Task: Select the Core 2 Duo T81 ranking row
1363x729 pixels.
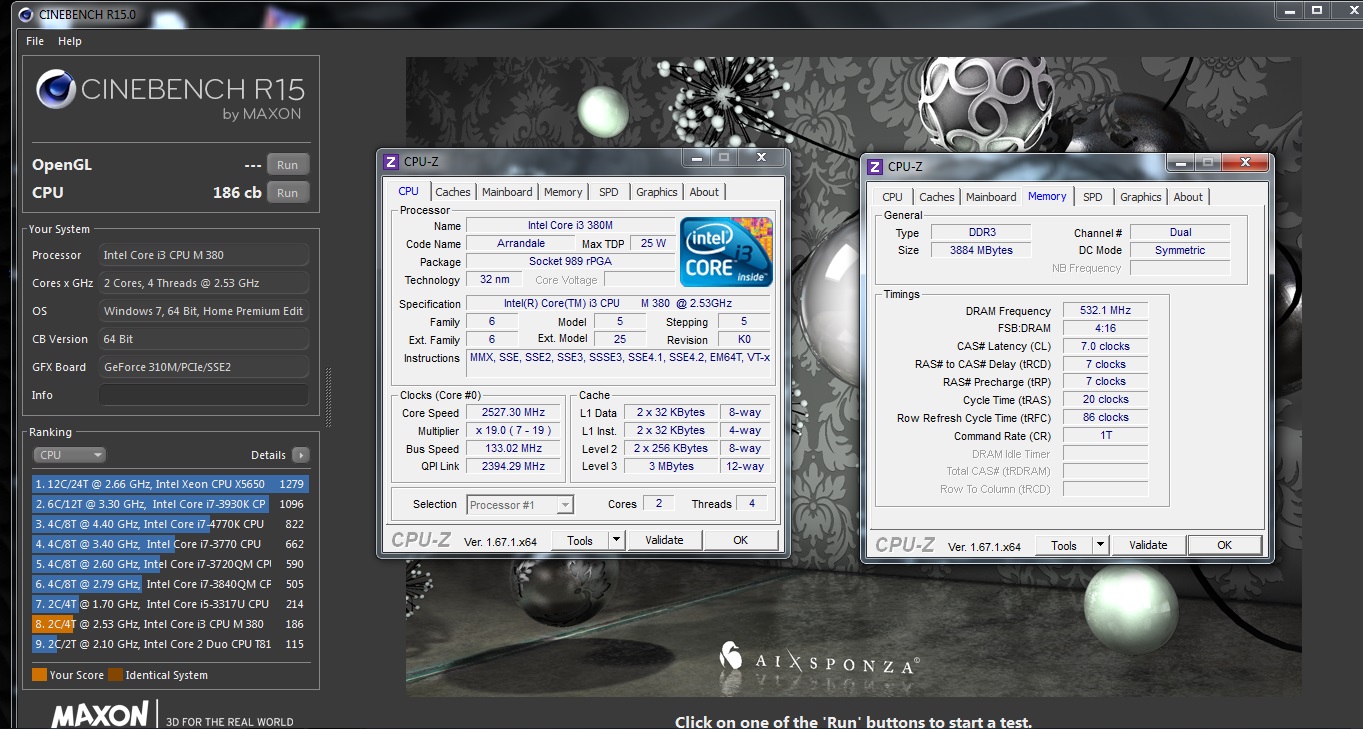Action: 170,644
